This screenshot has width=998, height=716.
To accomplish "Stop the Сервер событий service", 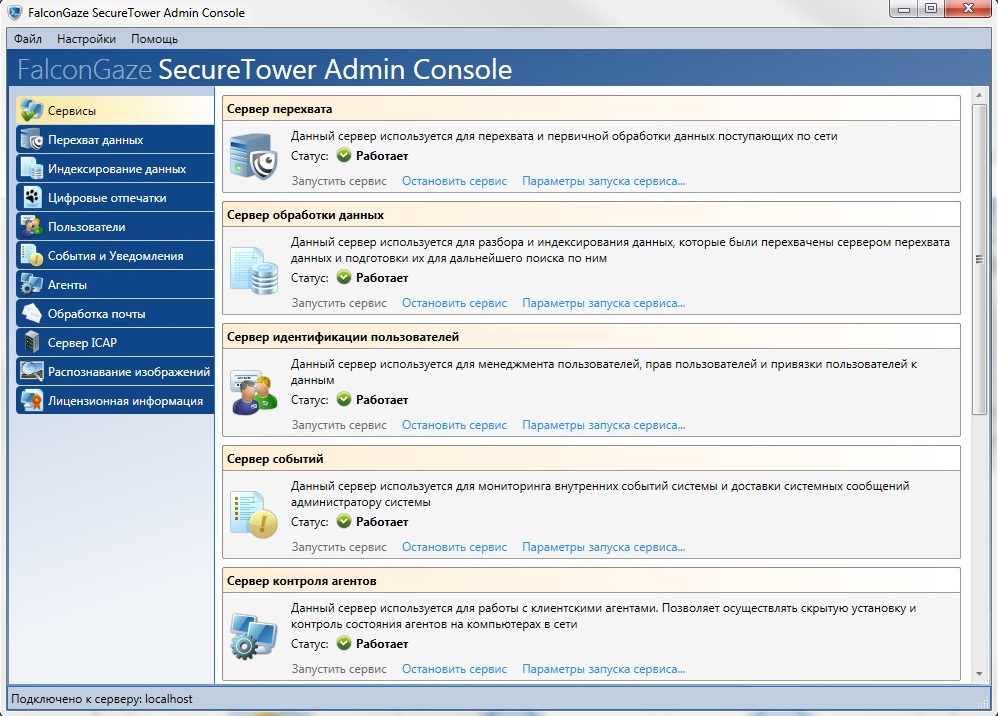I will coord(454,547).
